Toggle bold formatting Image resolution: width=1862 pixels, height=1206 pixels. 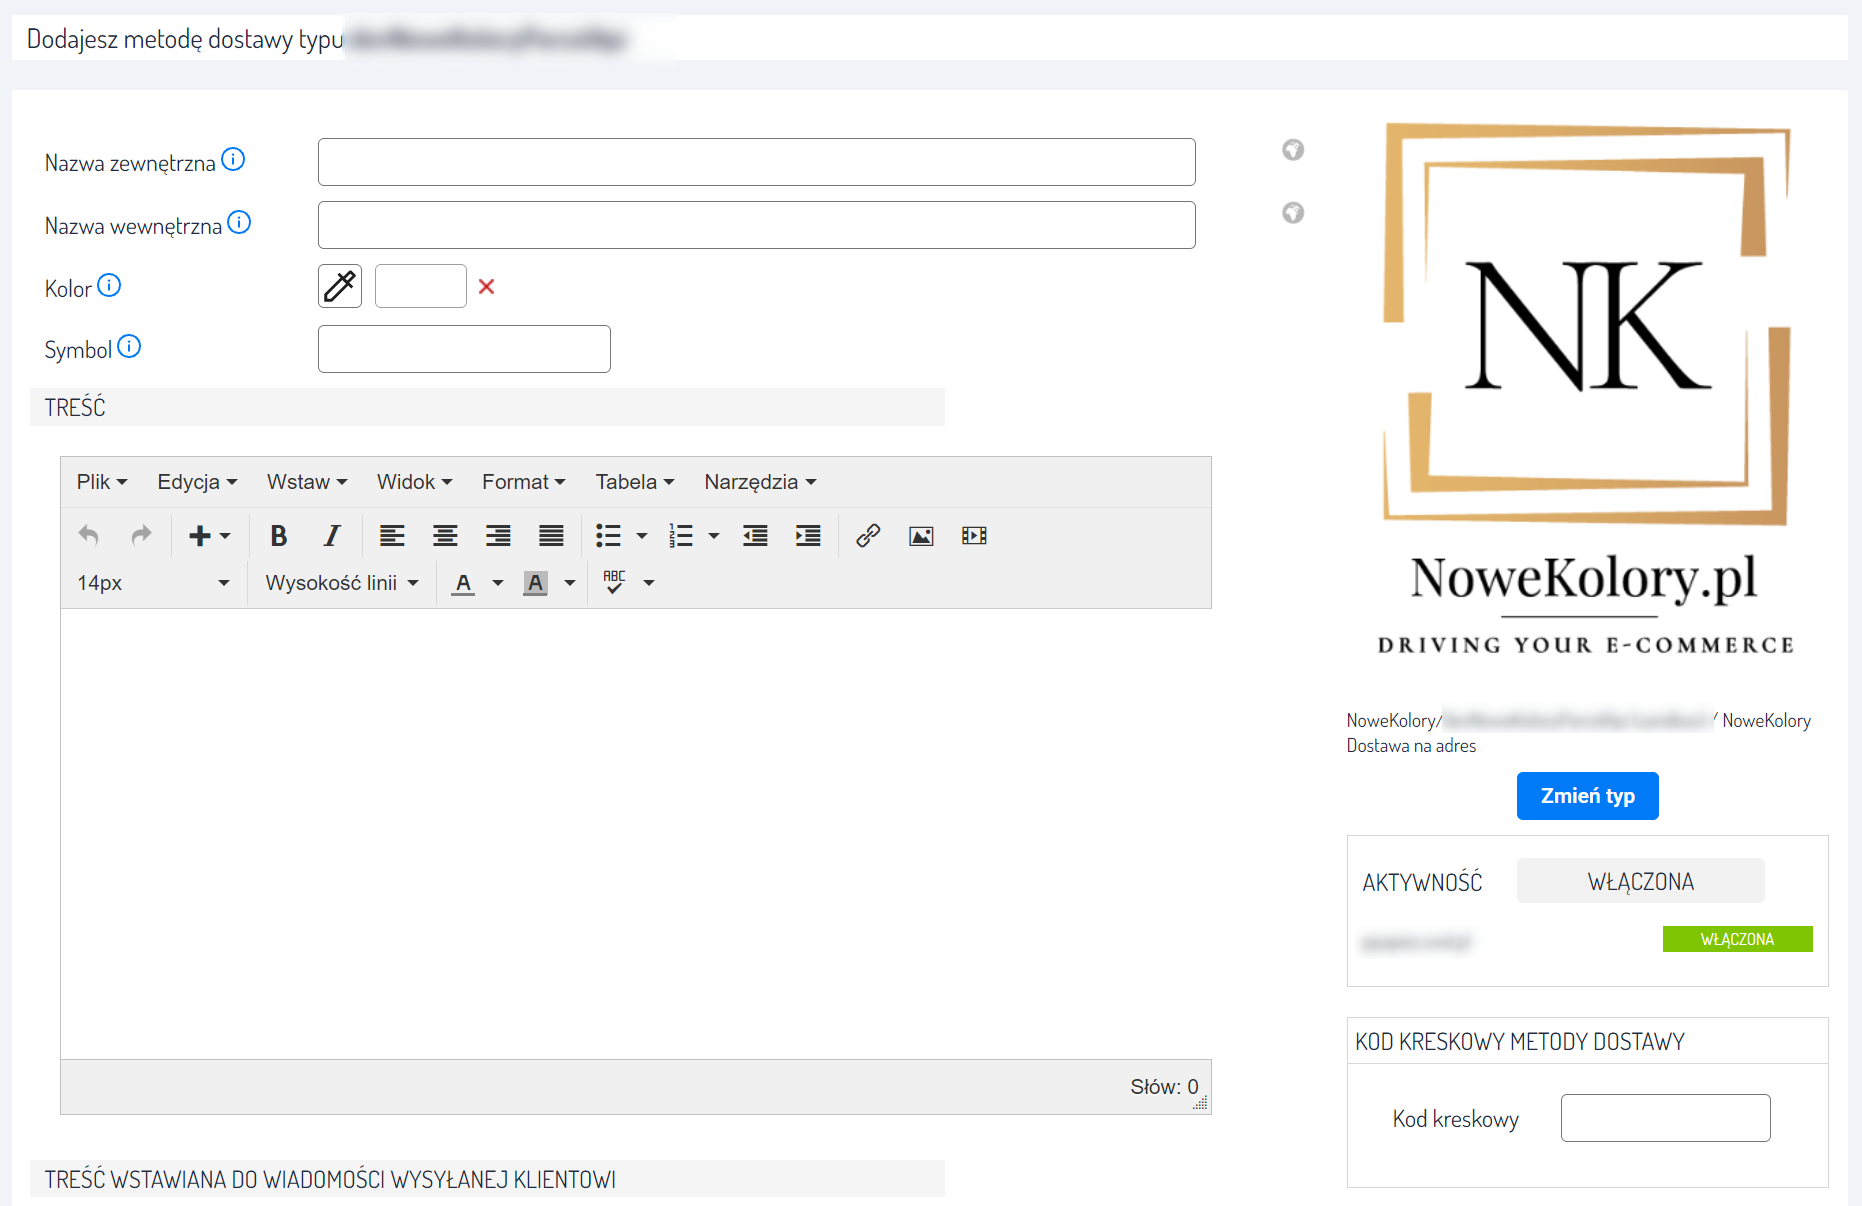tap(279, 536)
